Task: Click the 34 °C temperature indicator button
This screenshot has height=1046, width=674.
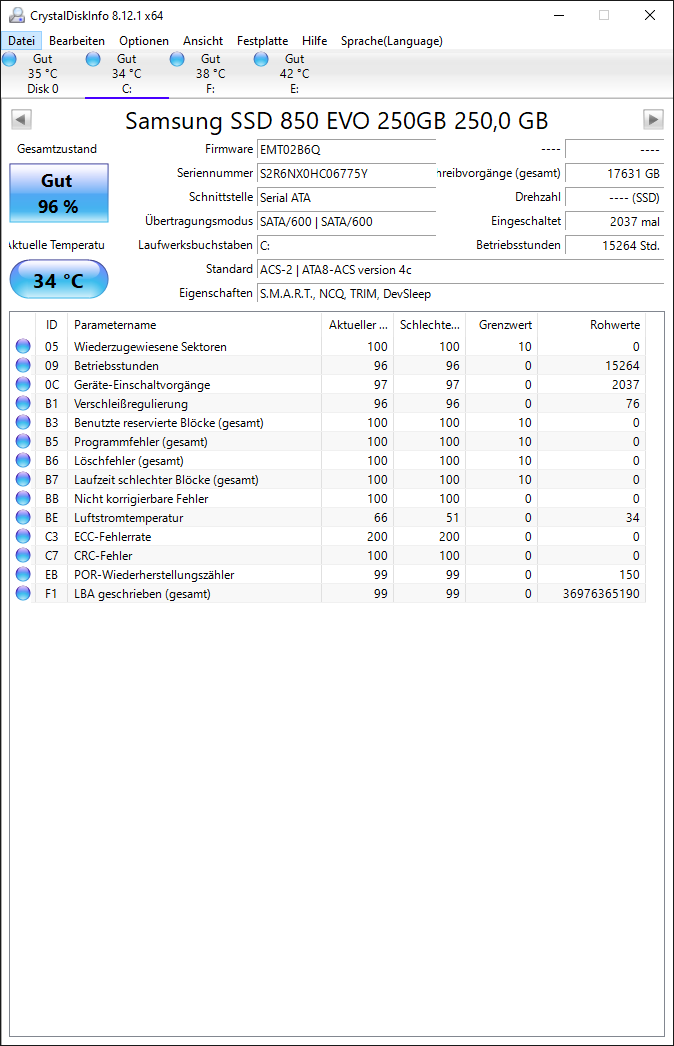Action: click(59, 280)
